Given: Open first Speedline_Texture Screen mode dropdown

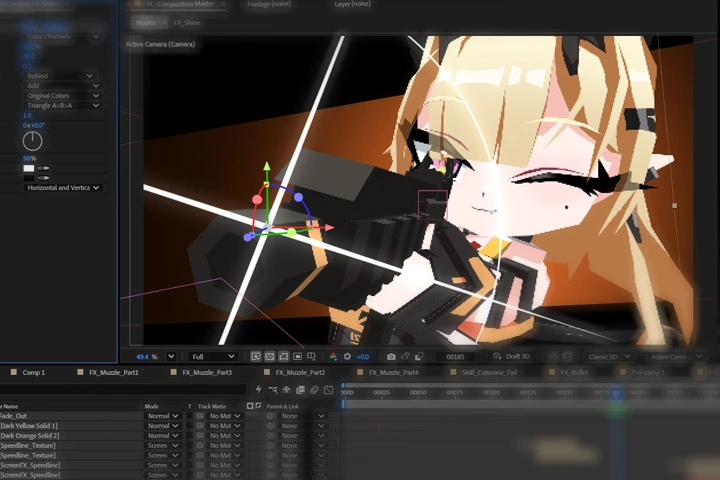Looking at the screenshot, I should (163, 446).
